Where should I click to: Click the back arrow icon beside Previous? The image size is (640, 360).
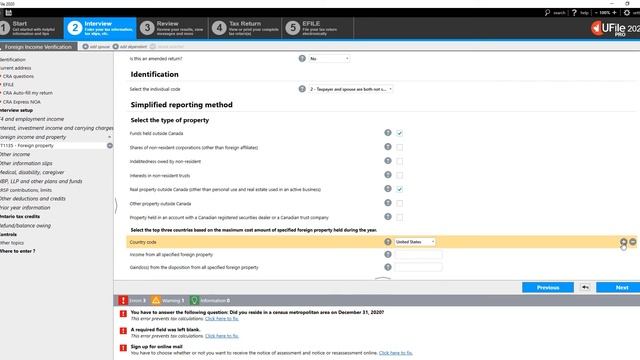tap(585, 287)
